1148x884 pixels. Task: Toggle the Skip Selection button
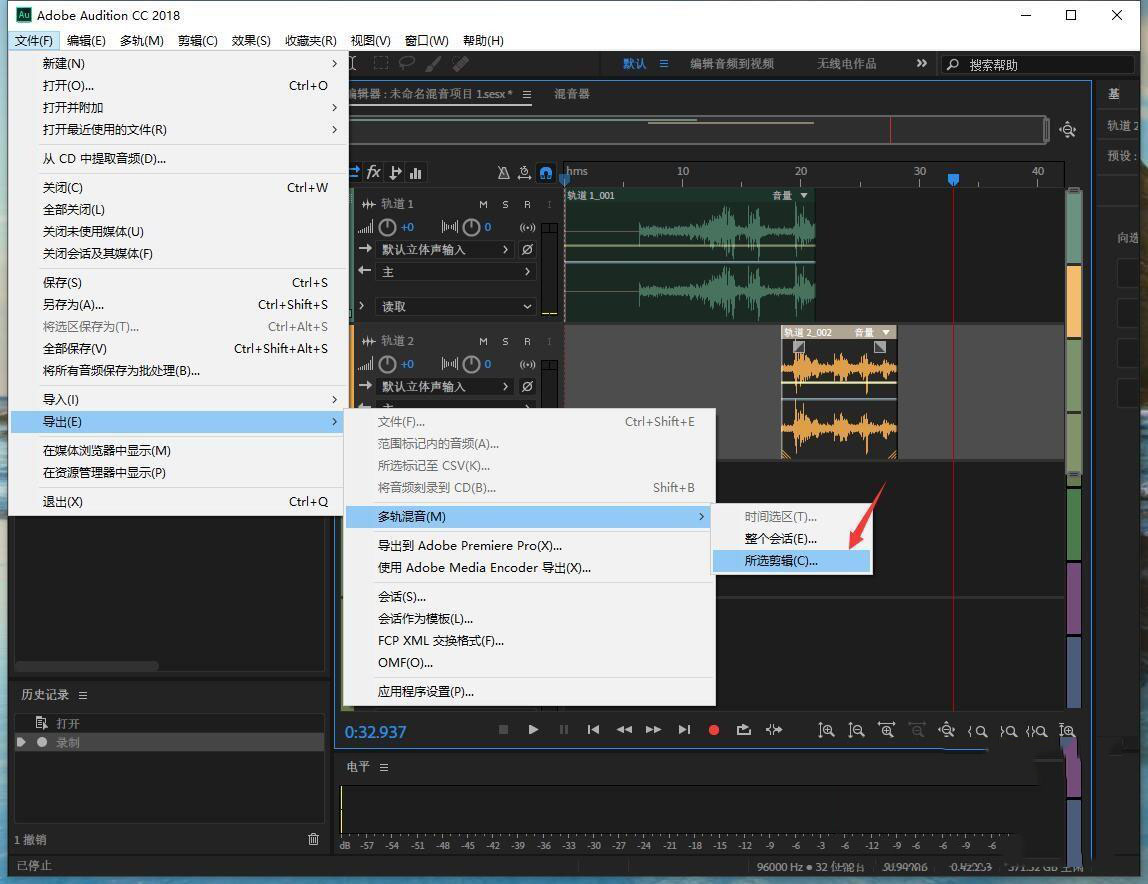click(774, 729)
